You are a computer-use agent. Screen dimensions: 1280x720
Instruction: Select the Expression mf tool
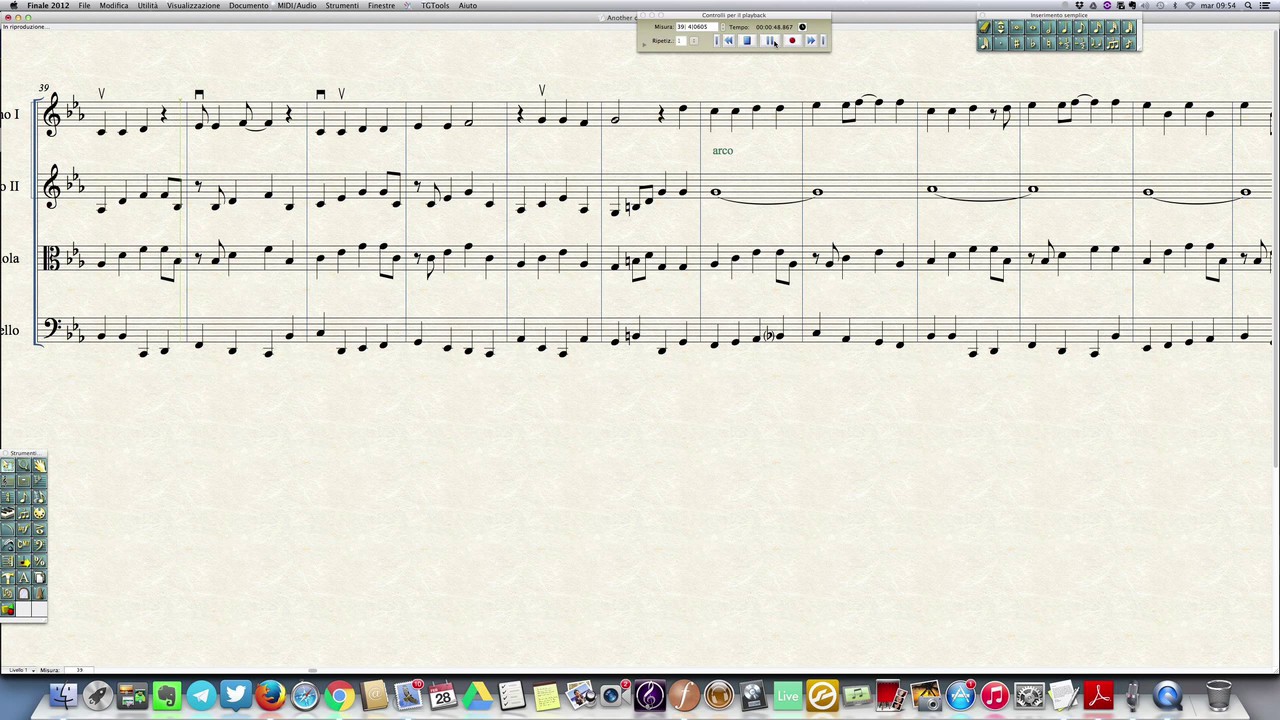coord(24,529)
